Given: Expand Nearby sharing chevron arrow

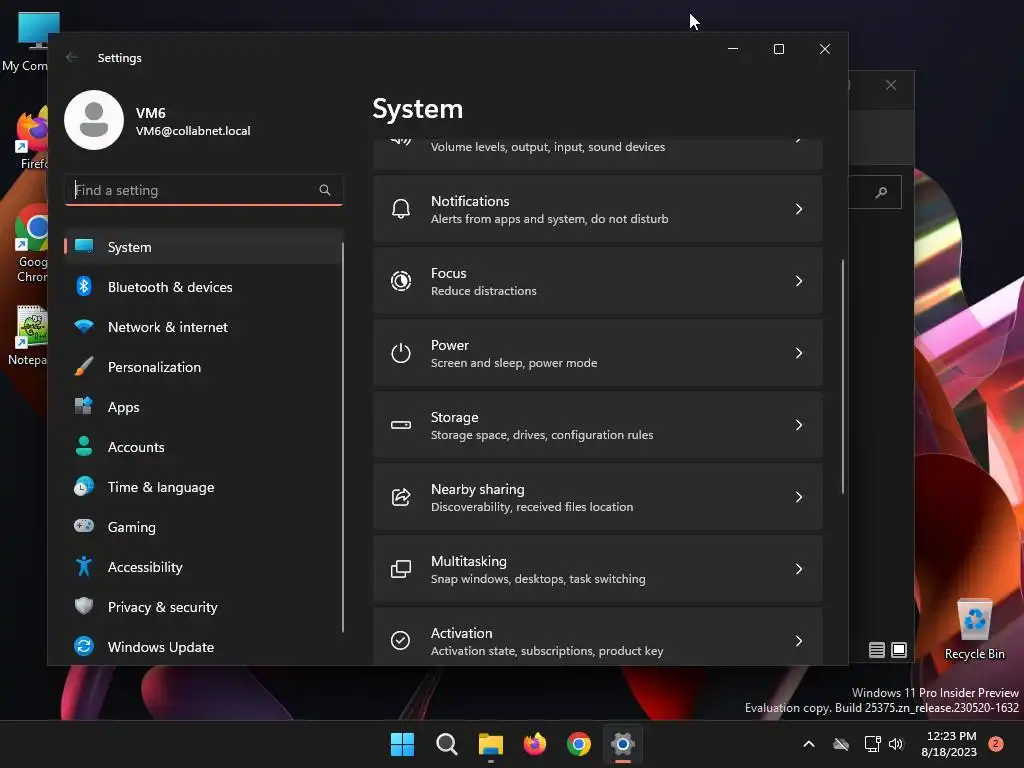Looking at the screenshot, I should point(799,497).
